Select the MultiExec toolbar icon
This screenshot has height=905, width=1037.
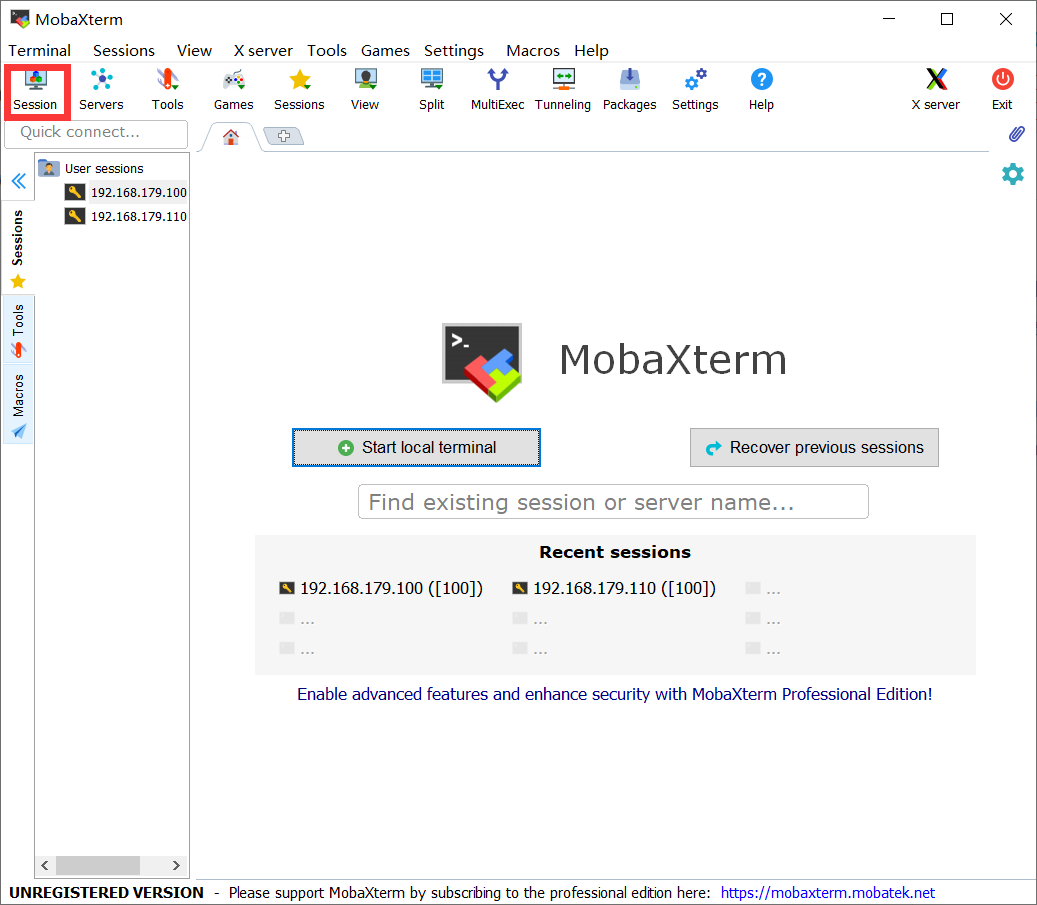pyautogui.click(x=497, y=90)
